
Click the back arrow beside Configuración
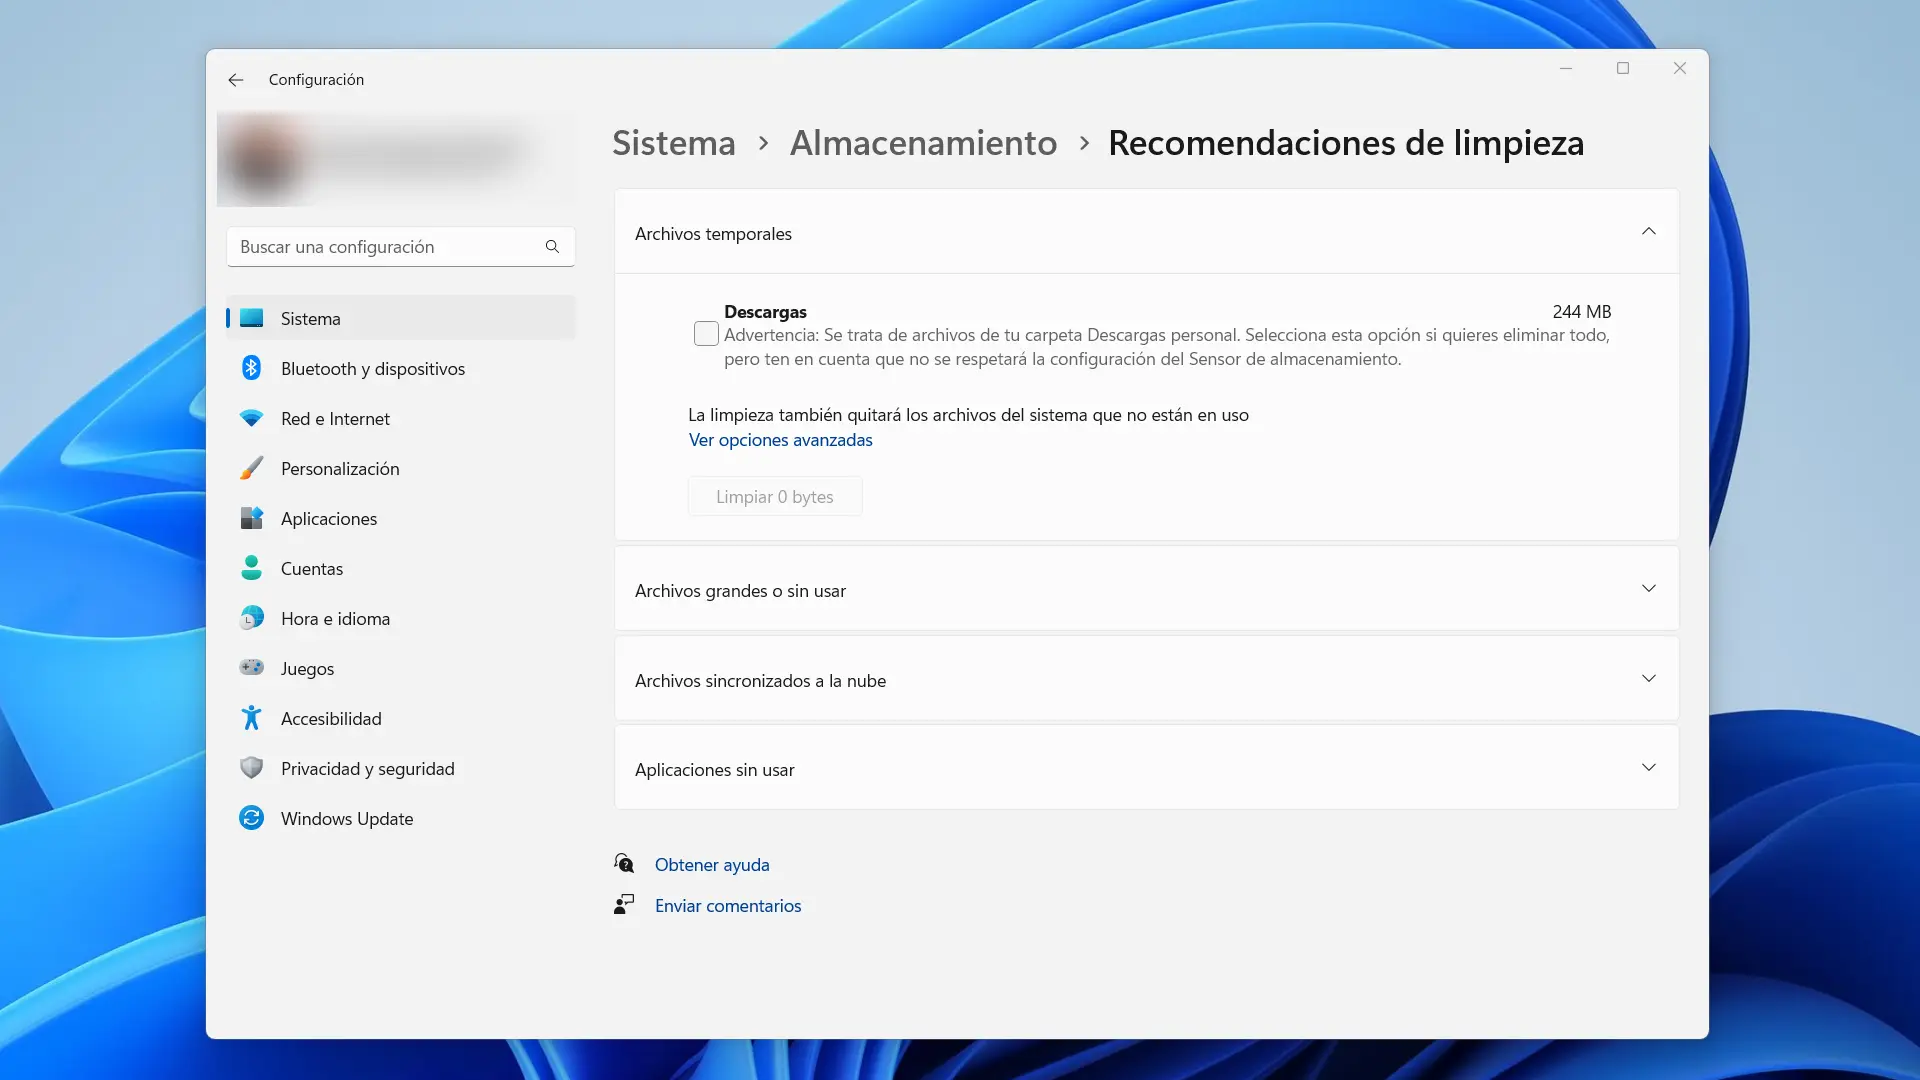click(235, 80)
